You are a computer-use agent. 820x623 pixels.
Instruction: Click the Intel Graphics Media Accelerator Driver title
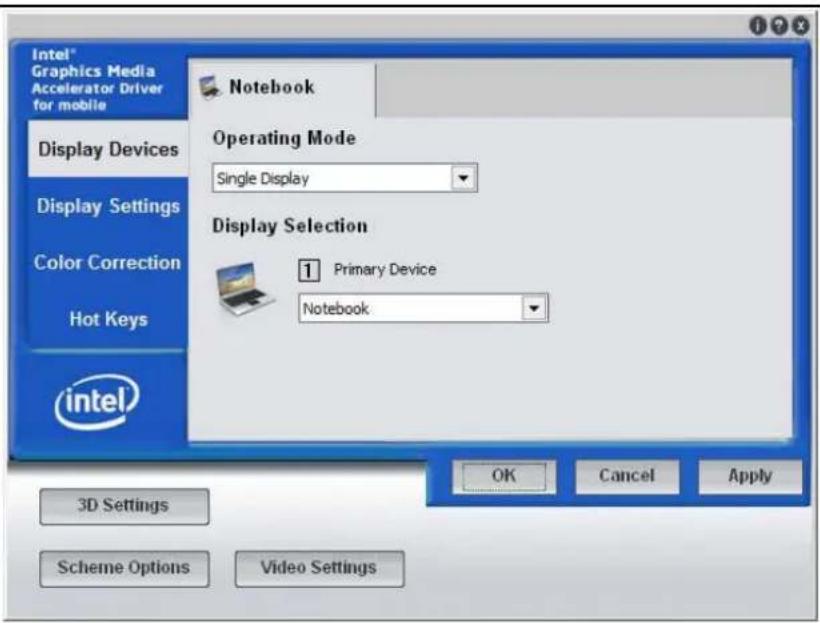point(97,80)
